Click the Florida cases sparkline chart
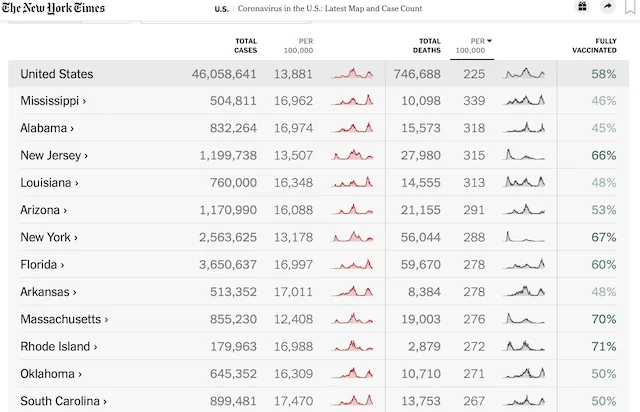 (x=352, y=265)
